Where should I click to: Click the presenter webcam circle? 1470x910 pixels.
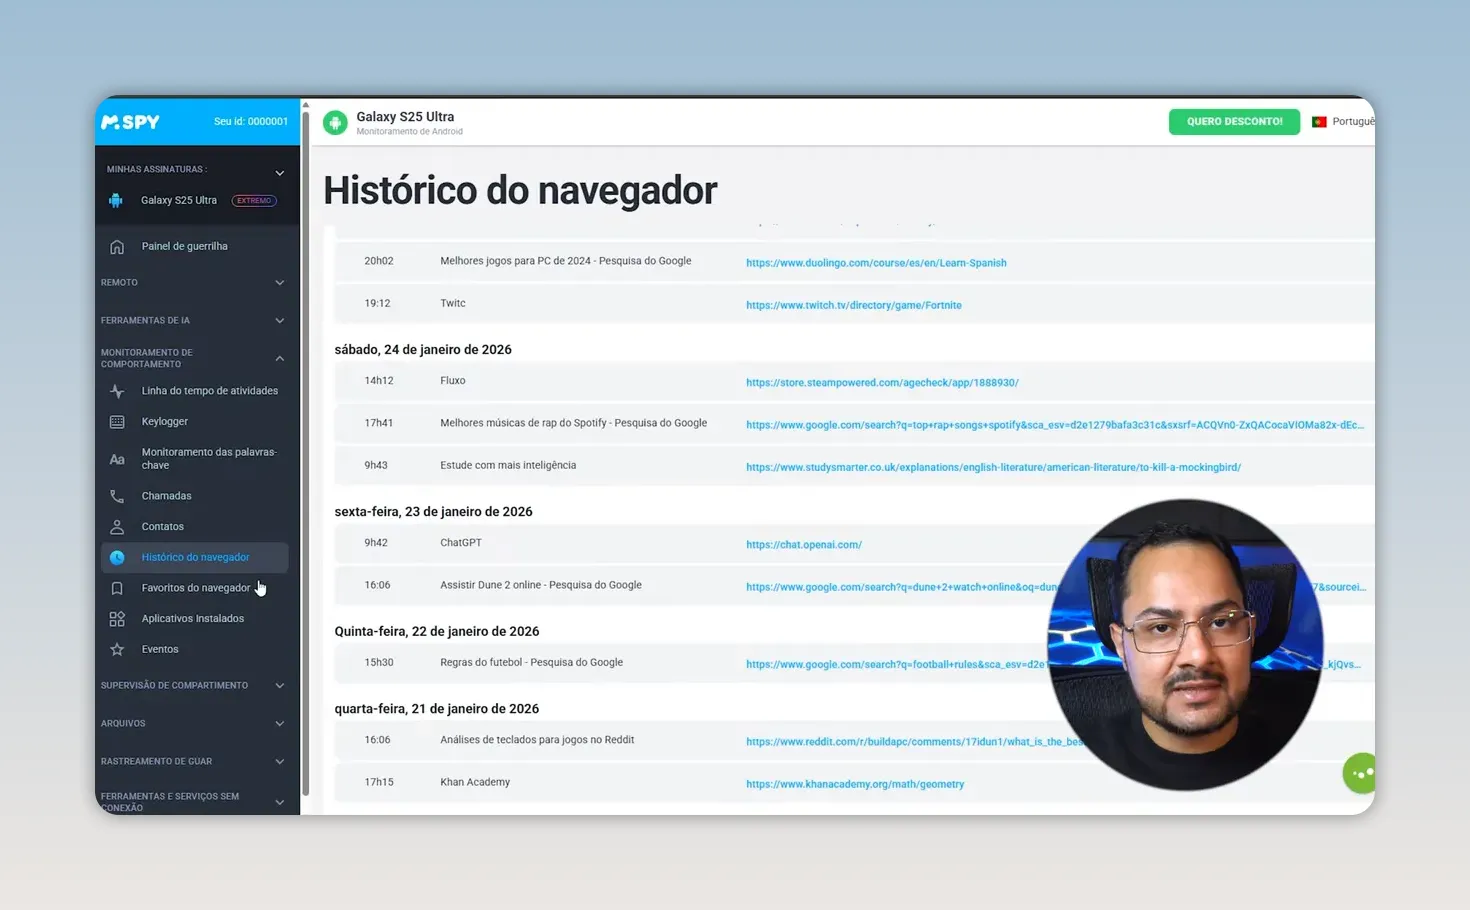pos(1185,644)
